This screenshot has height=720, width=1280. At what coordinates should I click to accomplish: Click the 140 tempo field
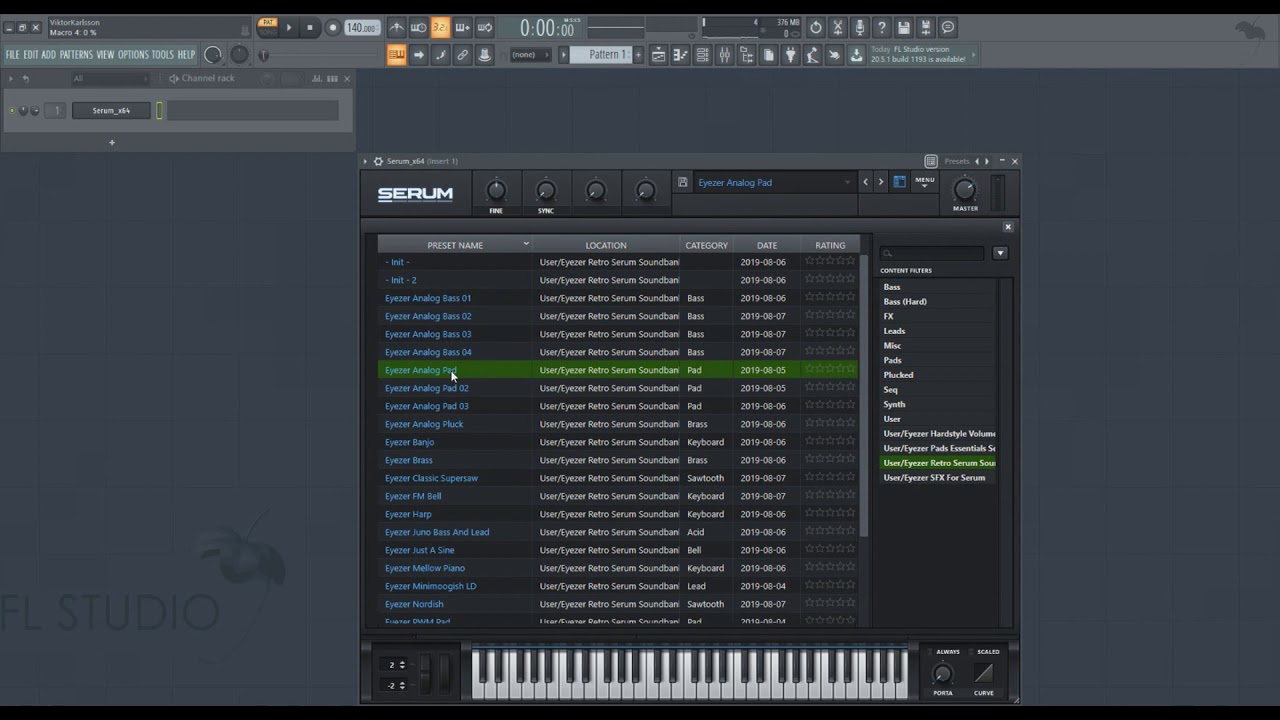coord(361,28)
